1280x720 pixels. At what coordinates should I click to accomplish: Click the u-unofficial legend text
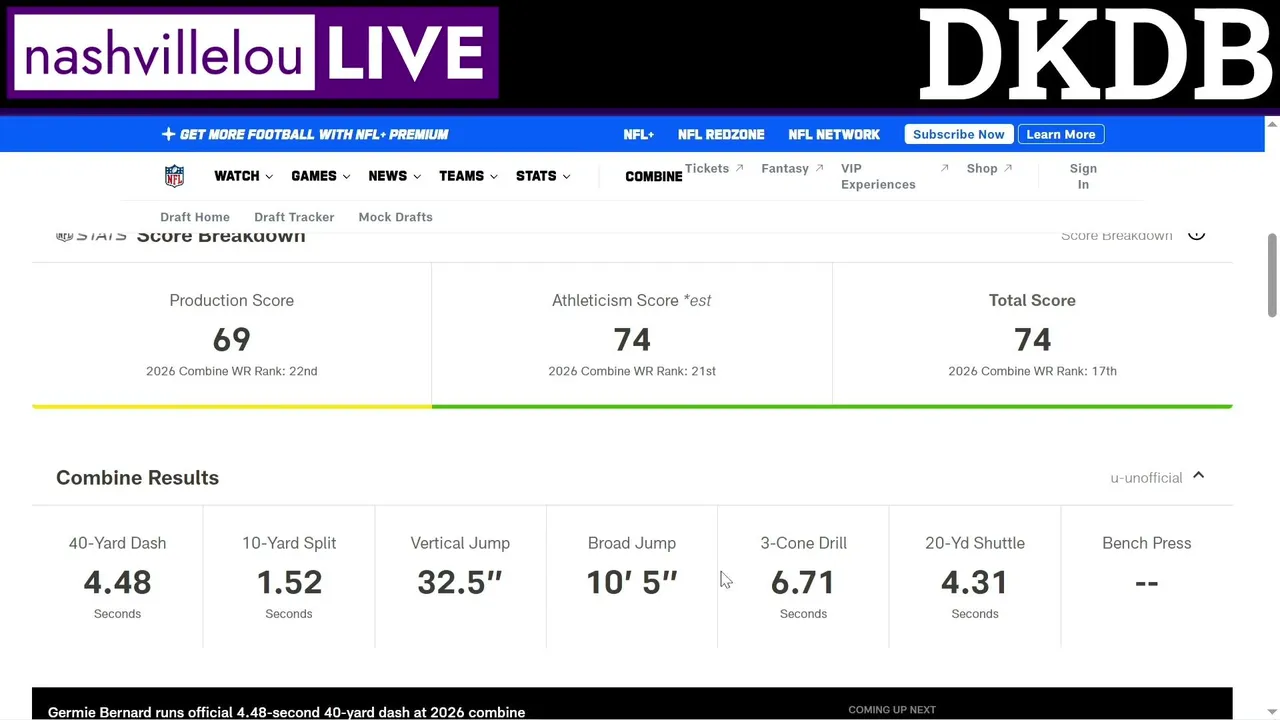[1146, 478]
